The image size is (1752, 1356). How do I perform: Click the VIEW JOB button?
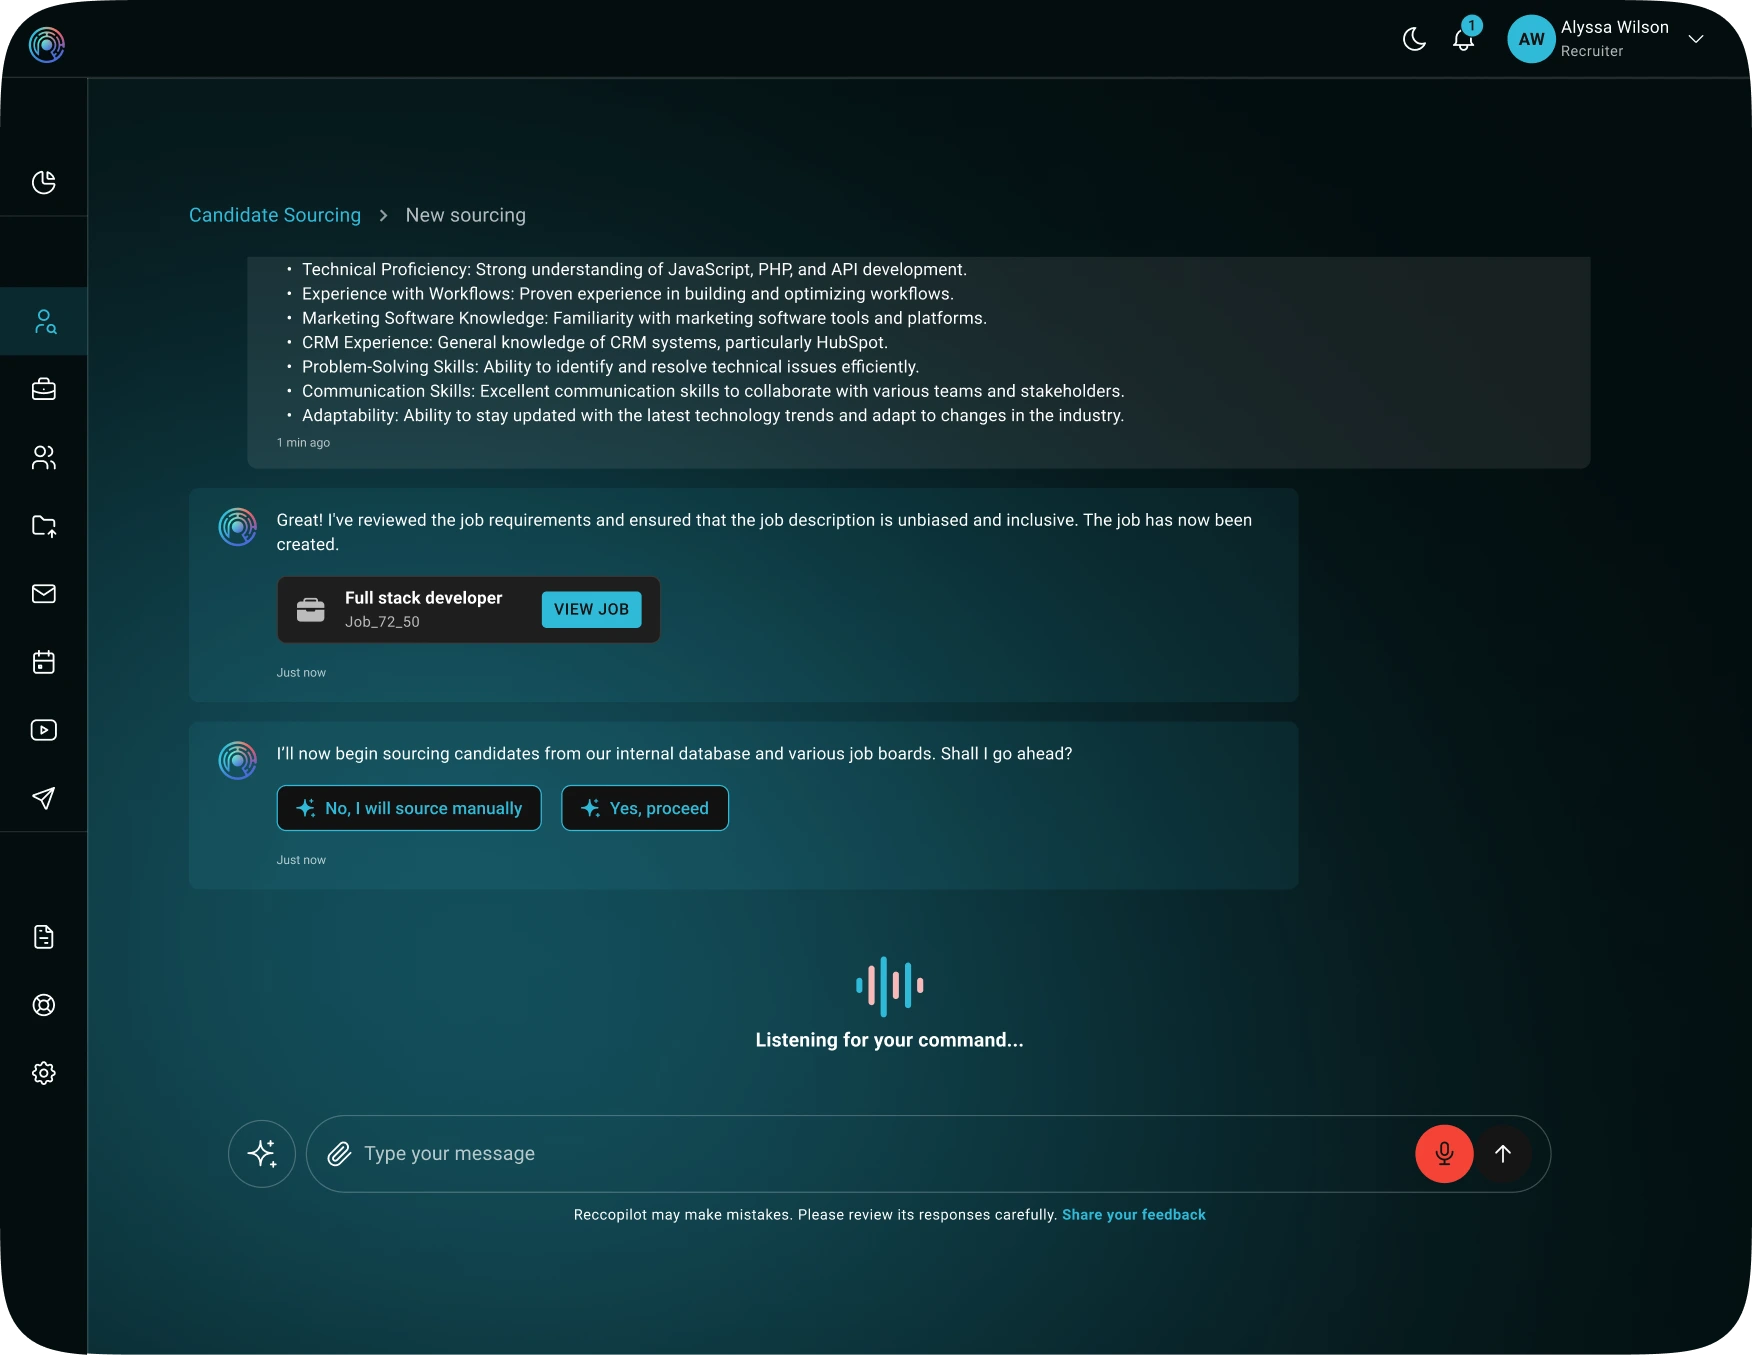pyautogui.click(x=591, y=609)
